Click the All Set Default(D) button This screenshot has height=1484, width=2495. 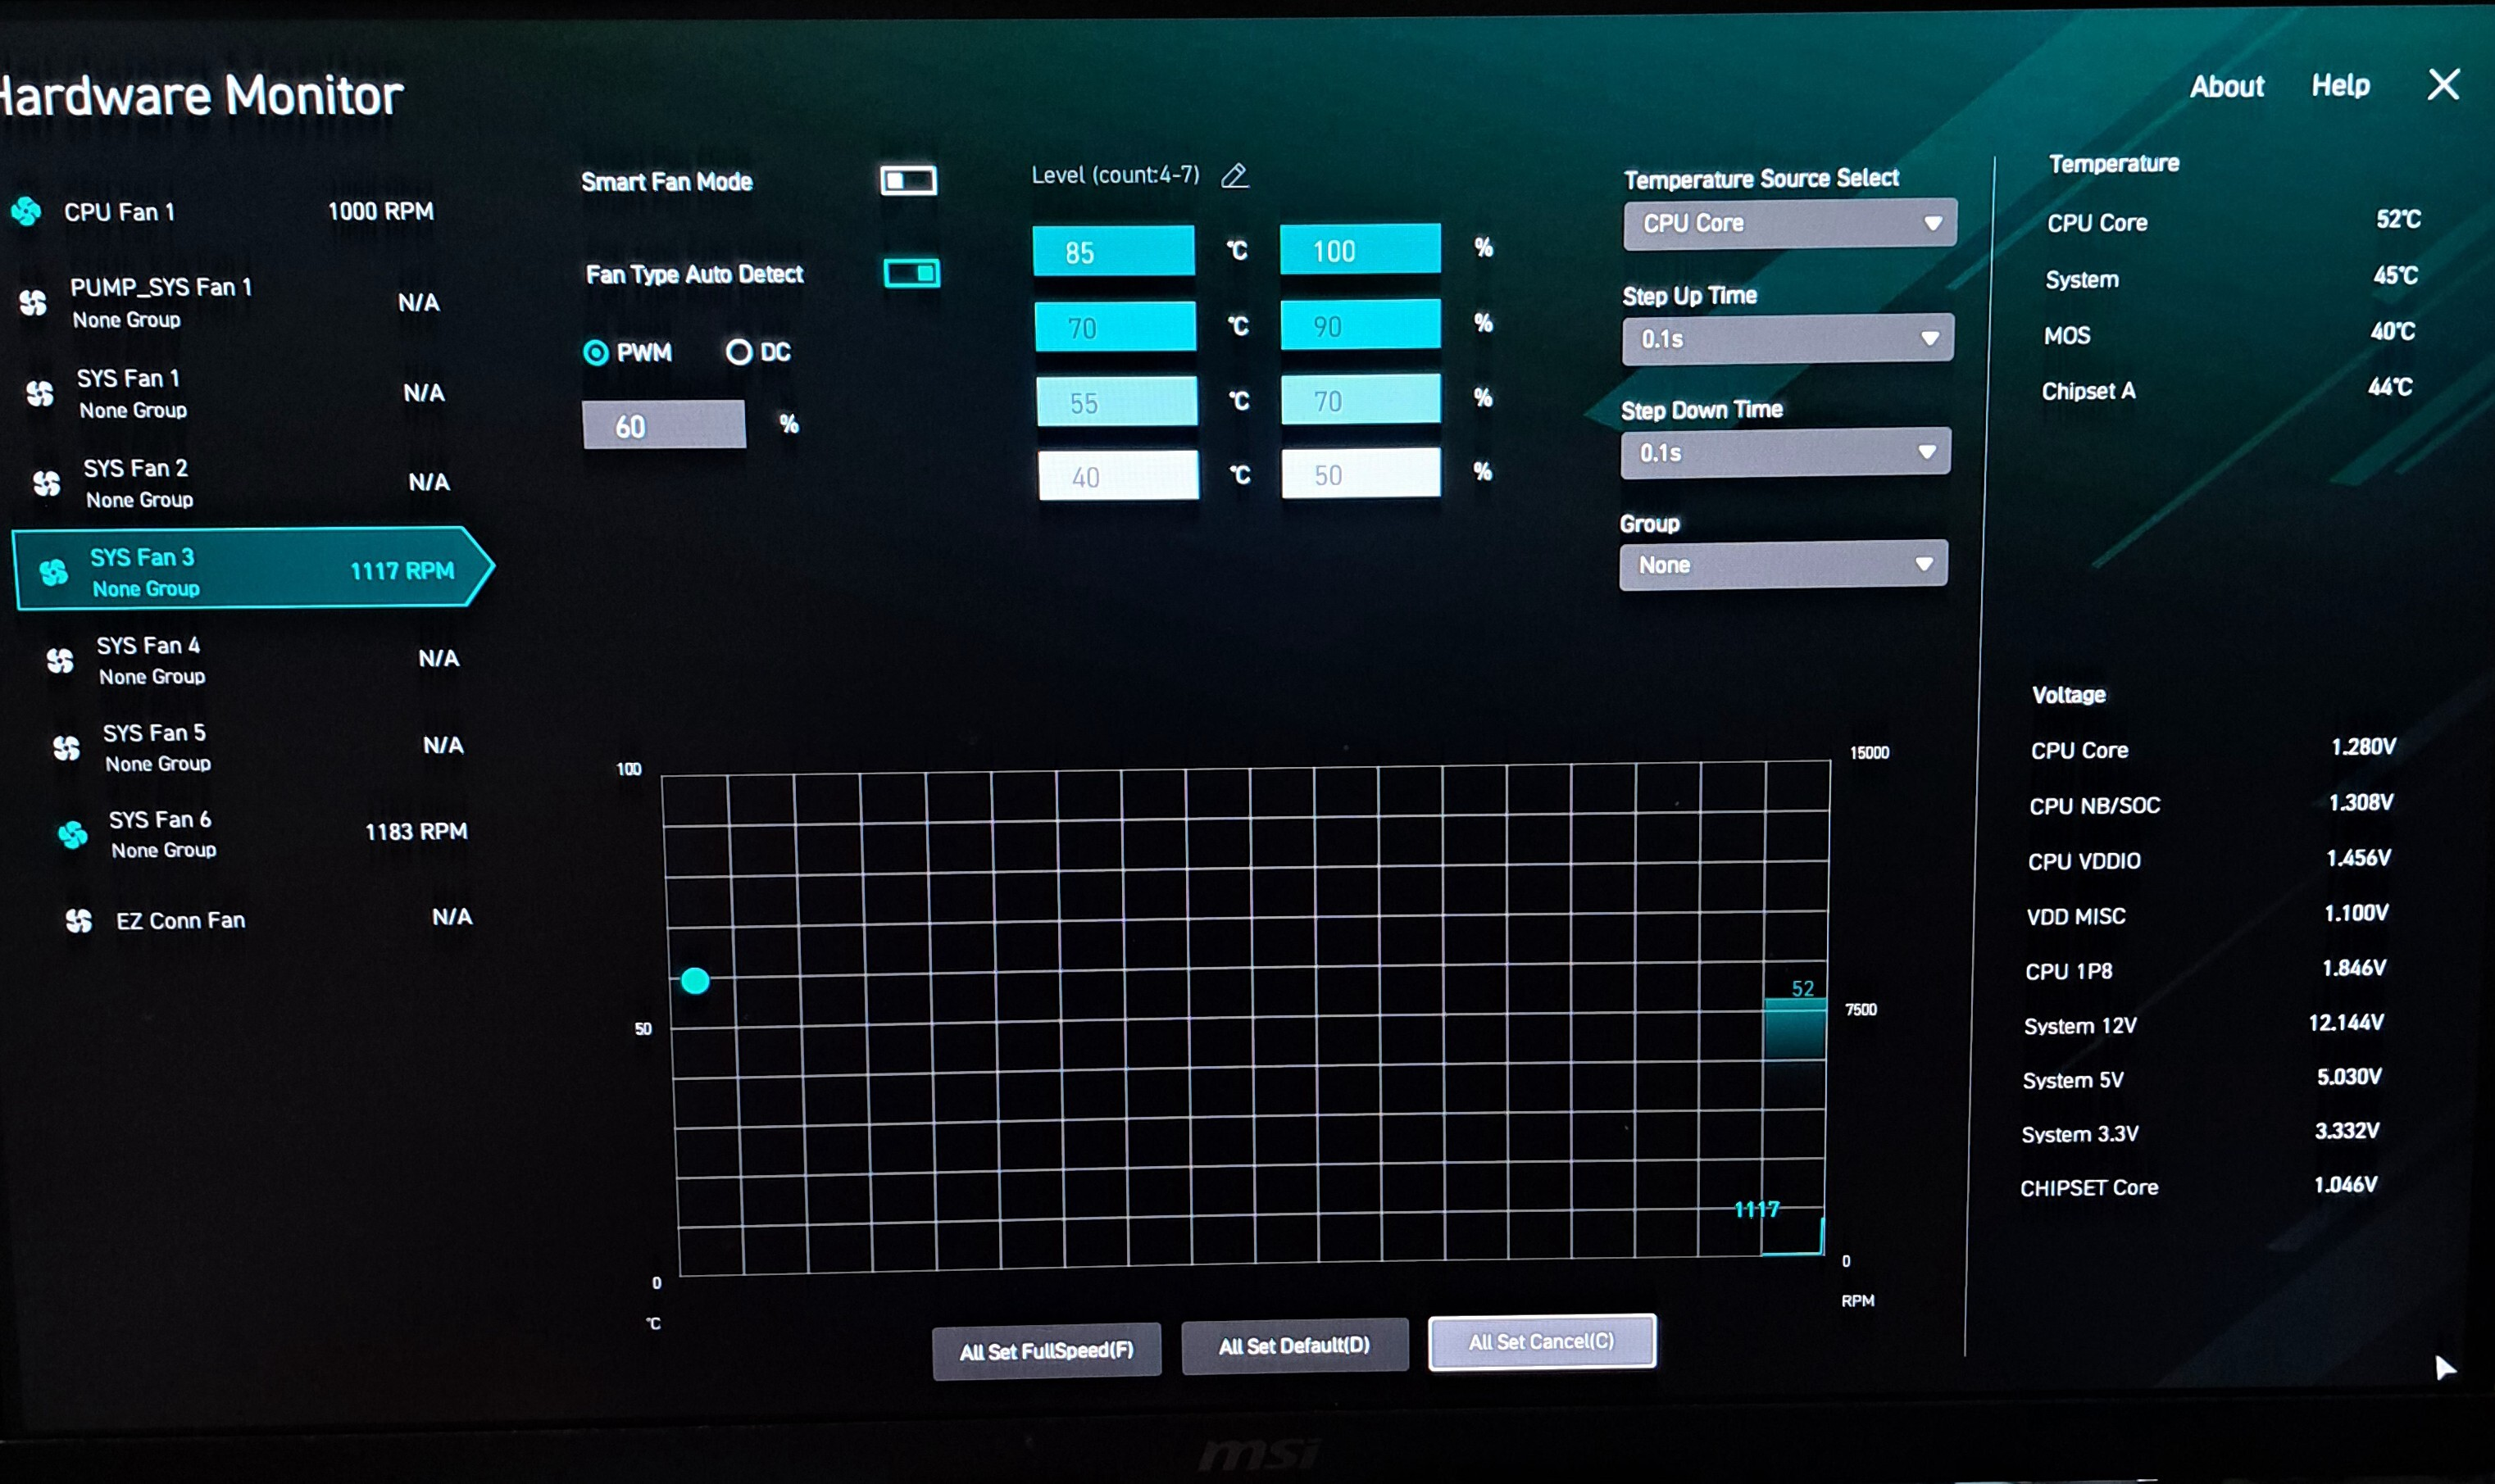(1294, 1346)
